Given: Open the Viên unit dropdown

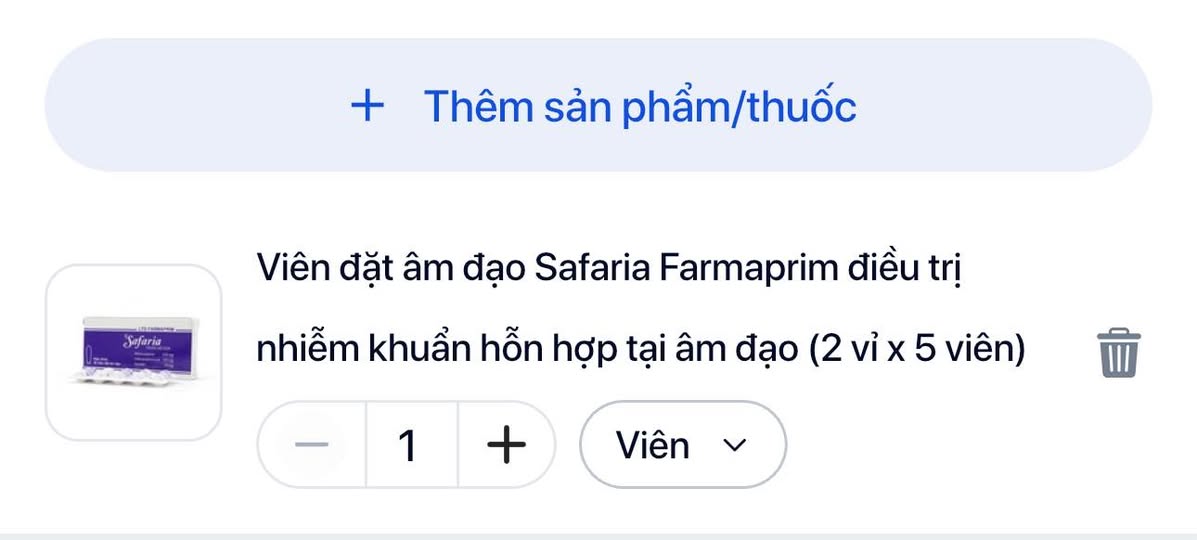Looking at the screenshot, I should [x=683, y=445].
